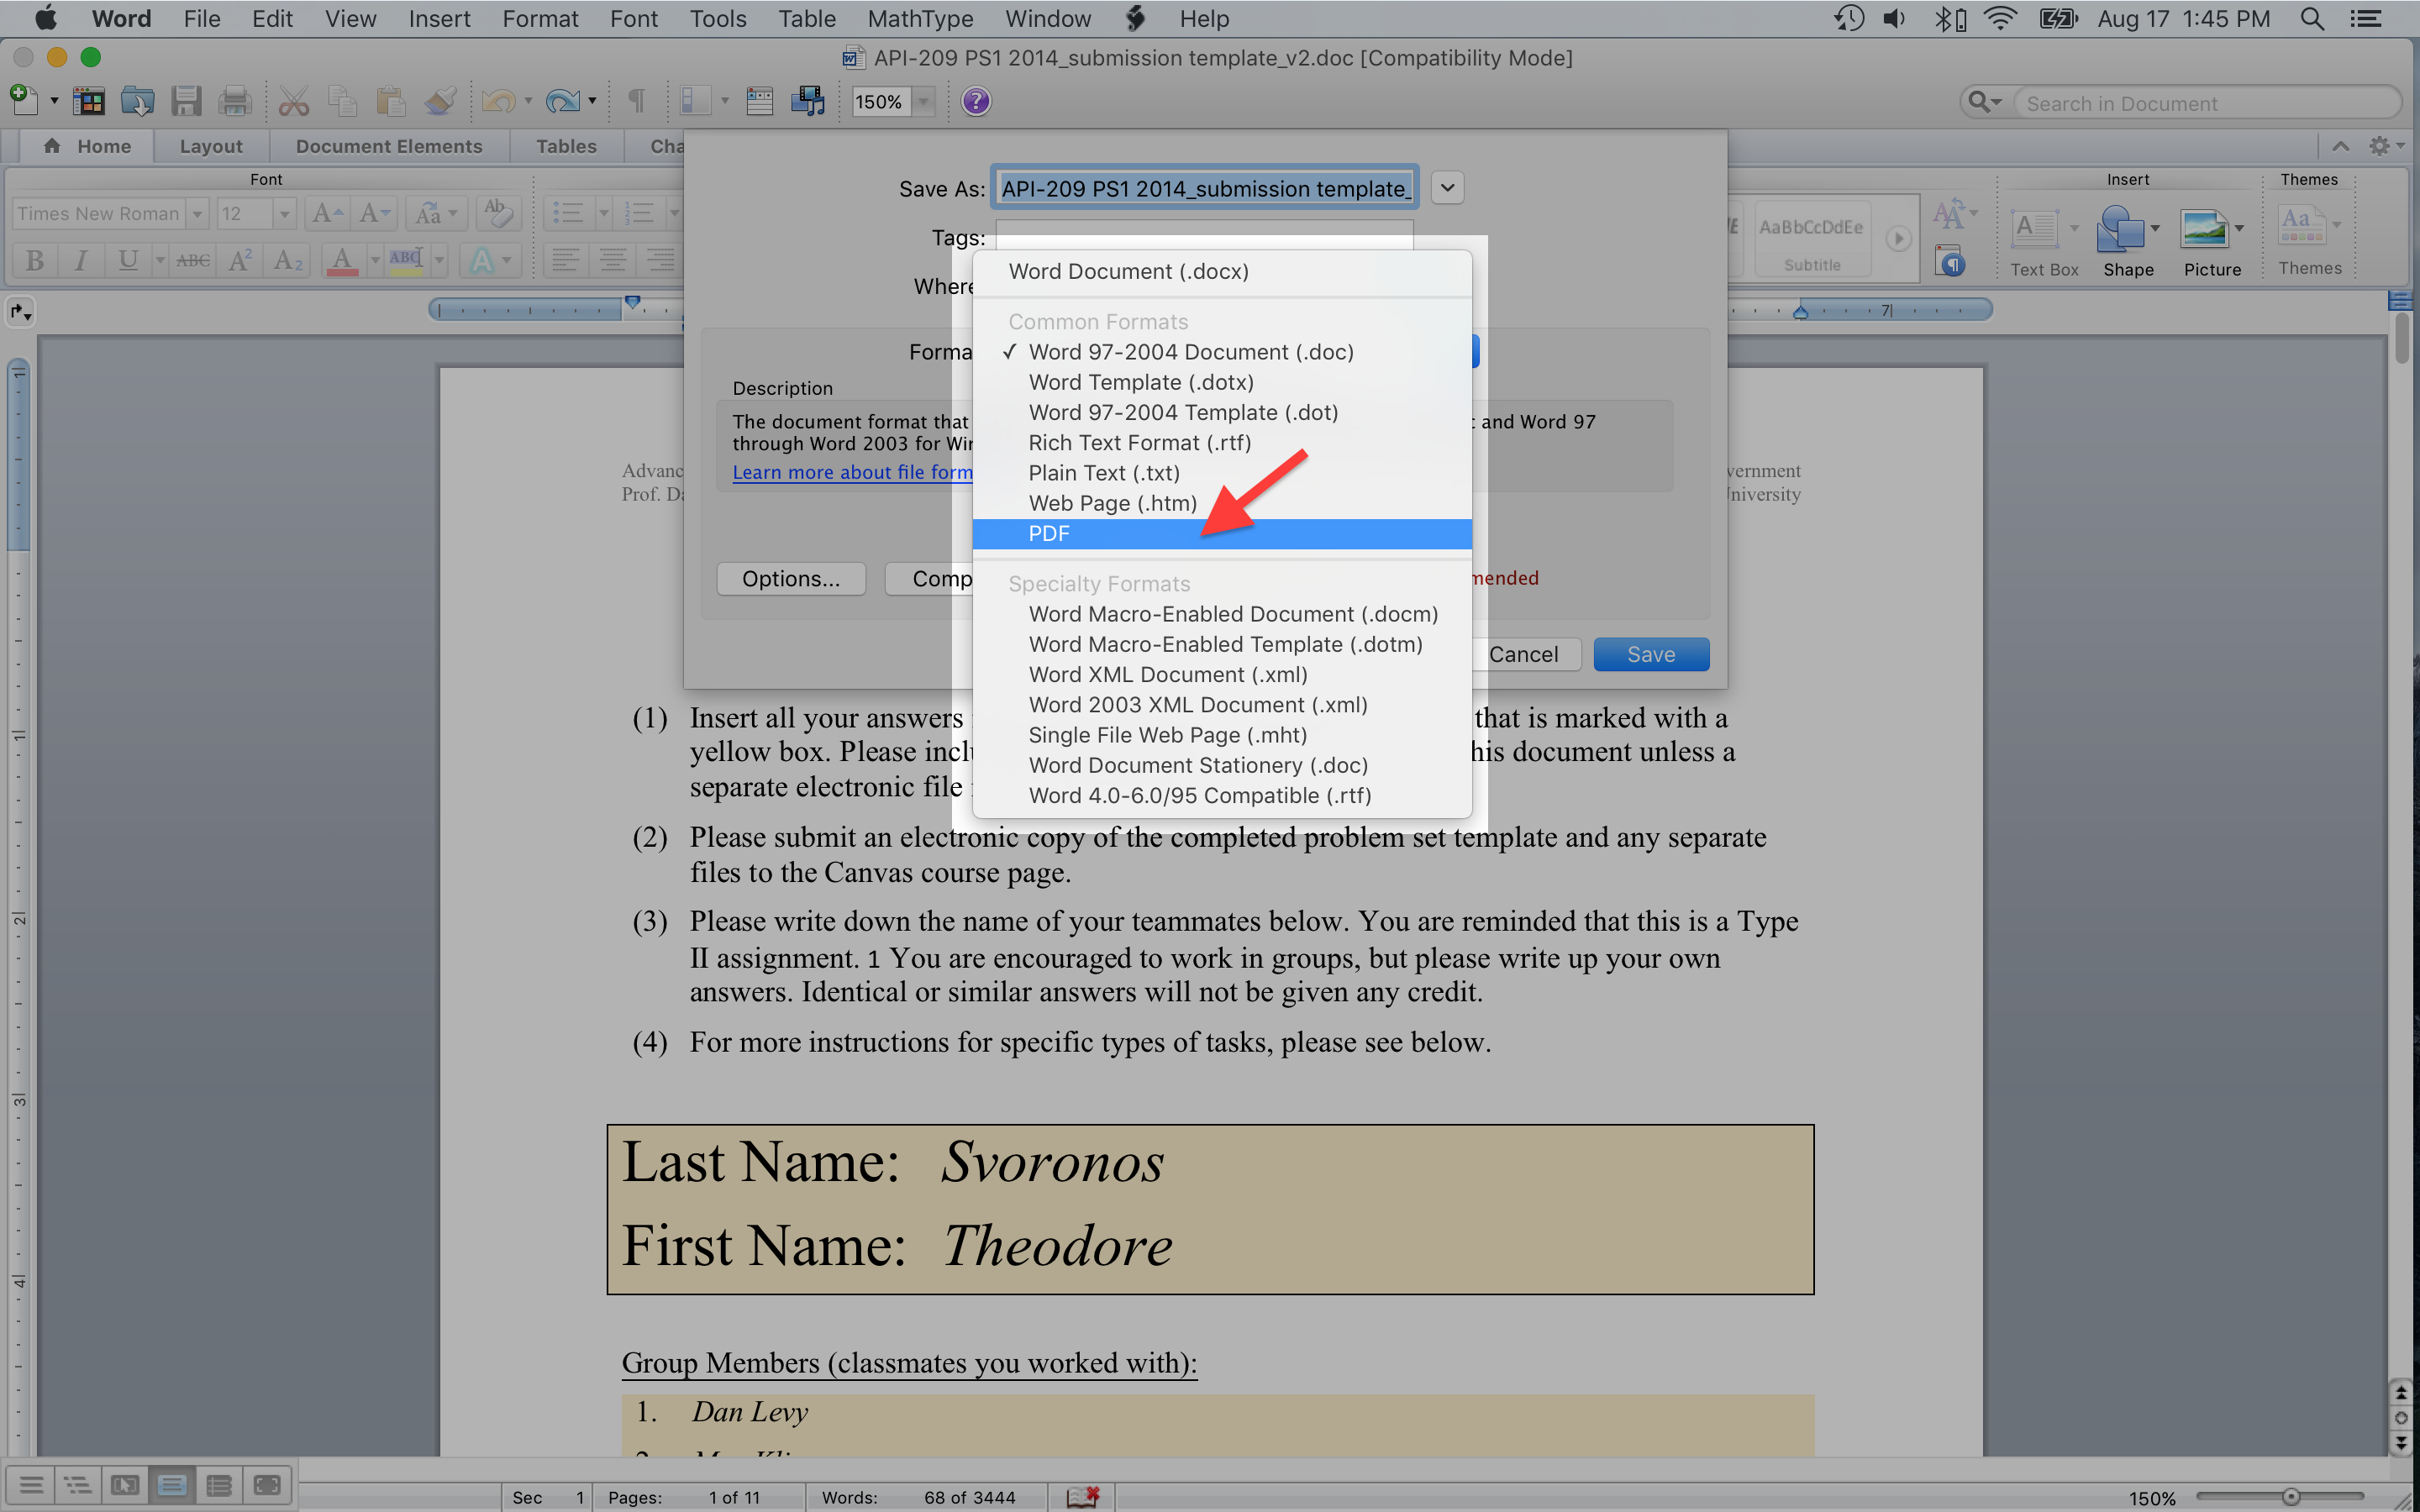Click the Shape insert icon

tap(2119, 229)
